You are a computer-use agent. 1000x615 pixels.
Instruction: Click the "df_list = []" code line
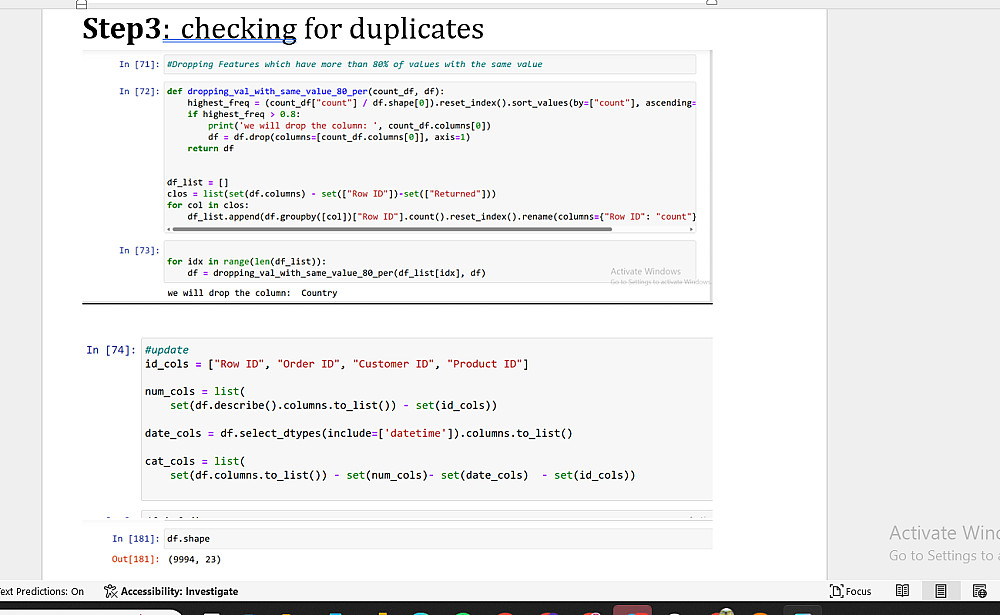tap(198, 182)
